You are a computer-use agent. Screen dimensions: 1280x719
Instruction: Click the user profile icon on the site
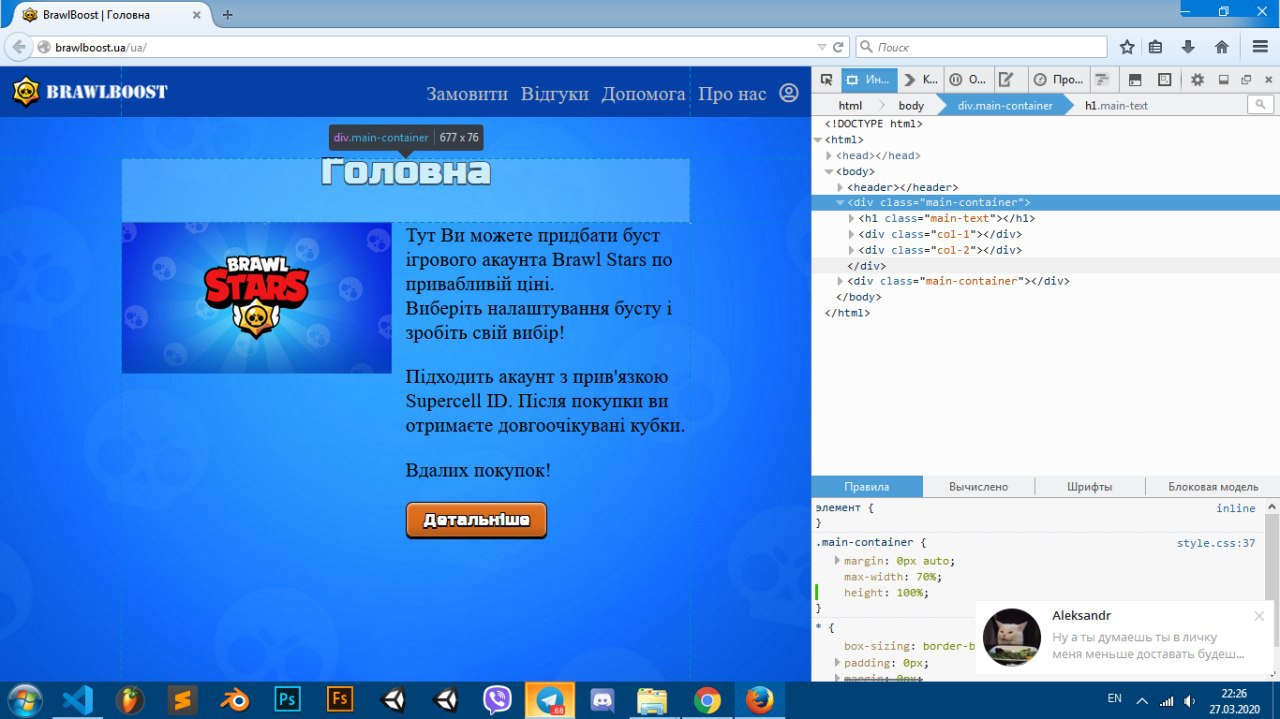click(x=789, y=93)
